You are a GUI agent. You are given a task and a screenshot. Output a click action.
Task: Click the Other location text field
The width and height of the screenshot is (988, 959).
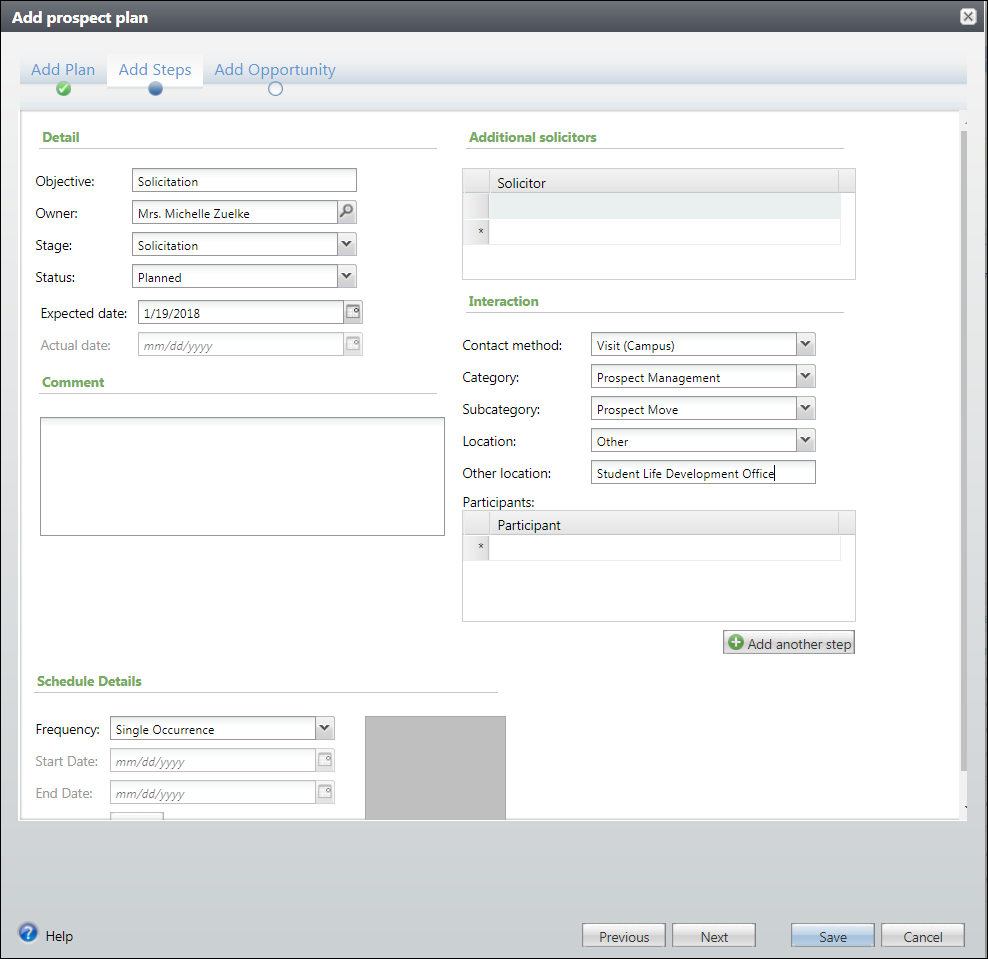[x=703, y=473]
